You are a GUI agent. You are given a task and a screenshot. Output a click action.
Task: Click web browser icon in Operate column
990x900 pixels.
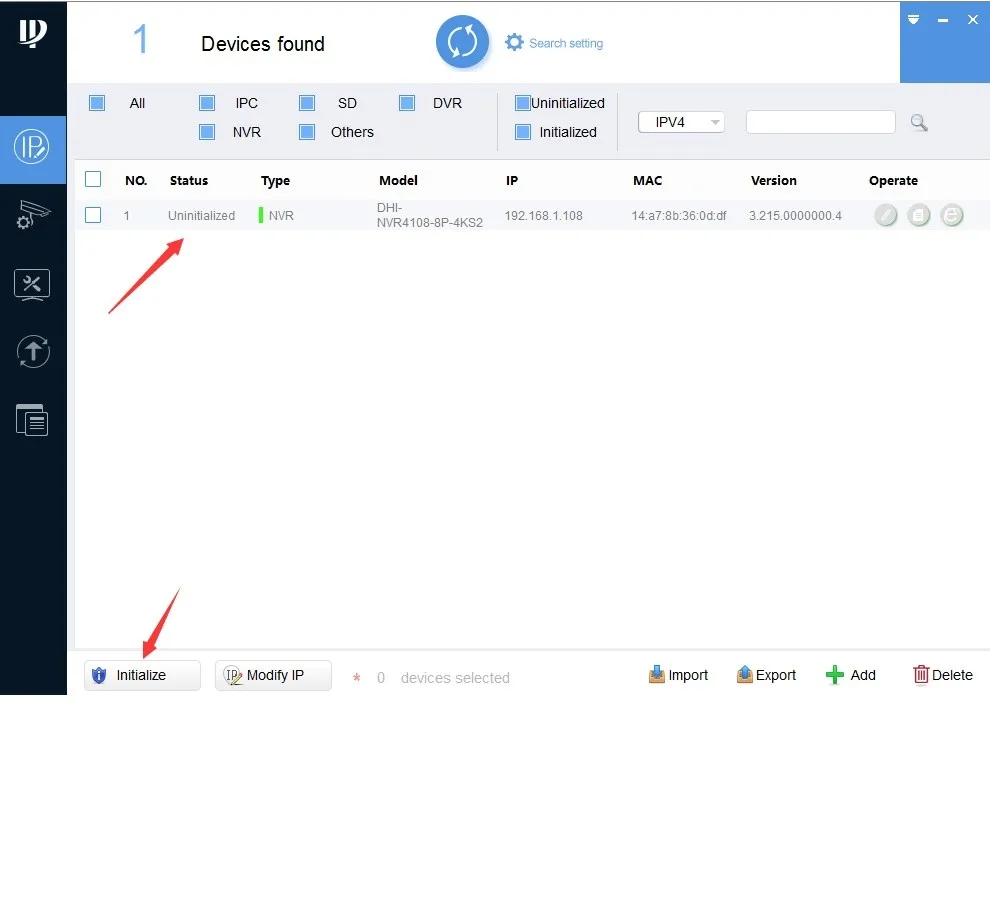951,215
